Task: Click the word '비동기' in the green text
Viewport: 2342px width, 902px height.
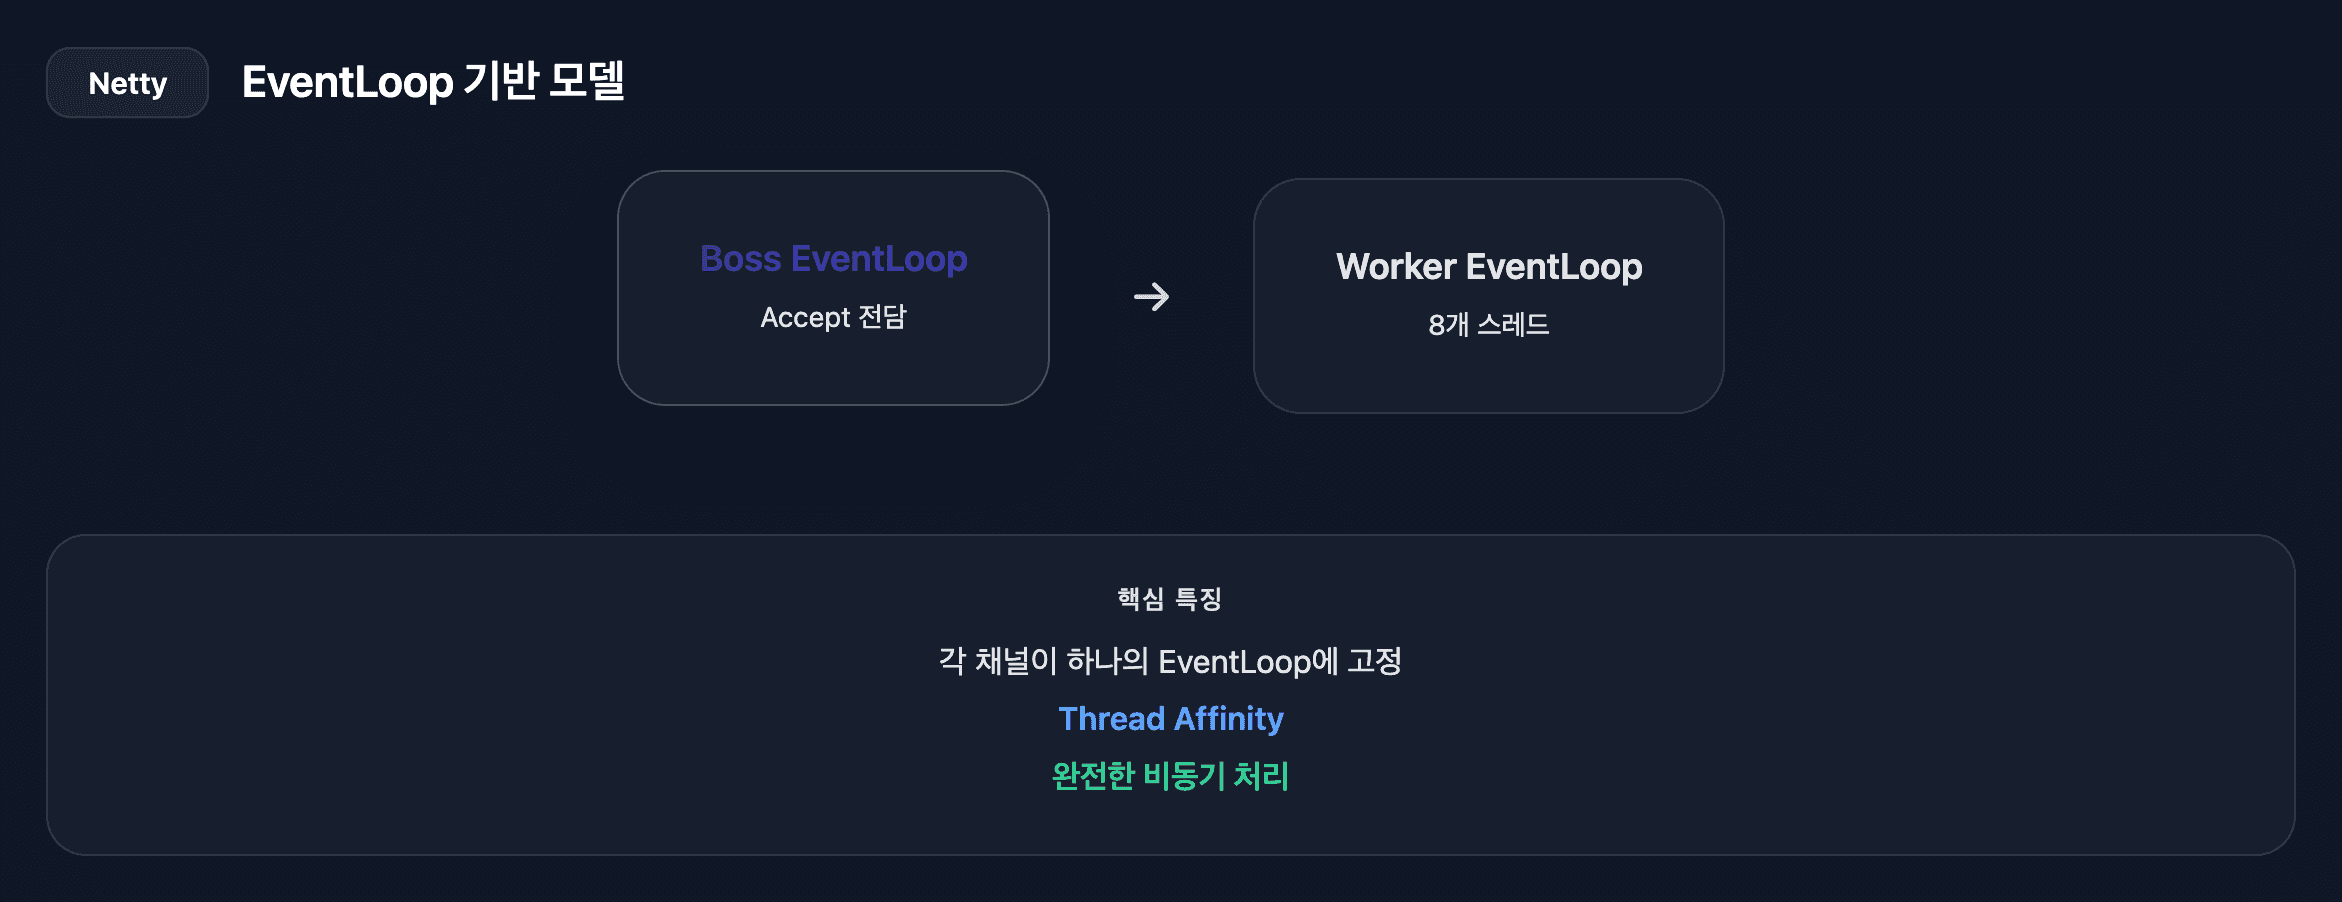Action: [x=1183, y=776]
